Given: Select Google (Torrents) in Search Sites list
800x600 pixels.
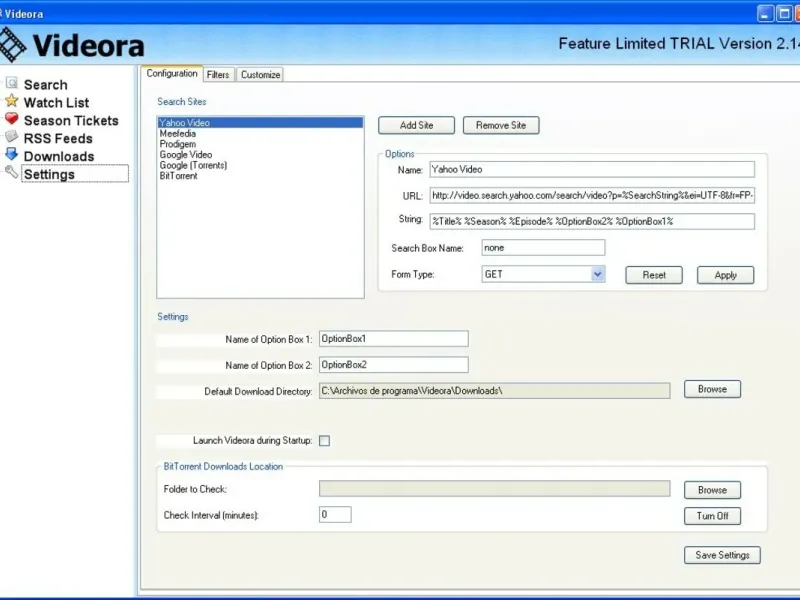Looking at the screenshot, I should pos(260,165).
